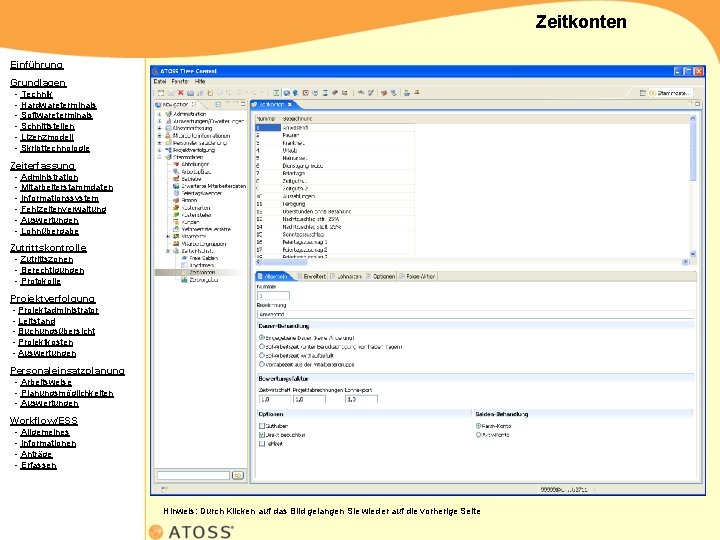Click the Abteilungen item icon
This screenshot has width=720, height=540.
pyautogui.click(x=176, y=164)
